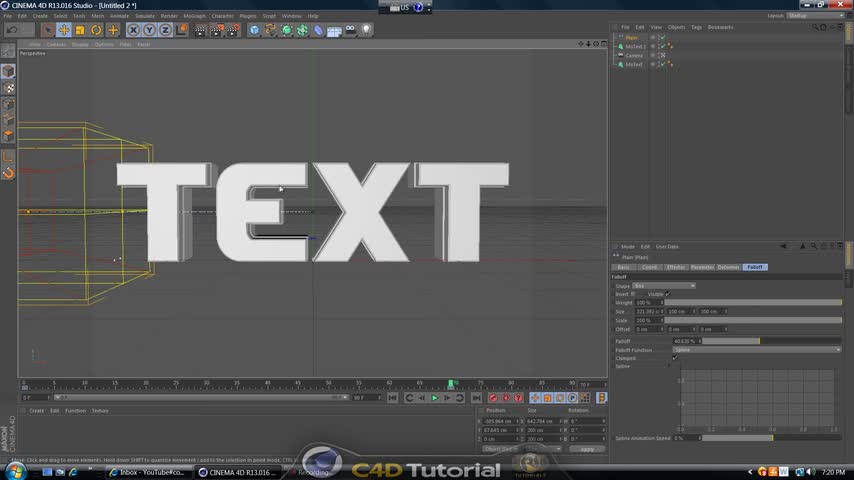Adjust the Falloff percentage slider

click(x=771, y=341)
